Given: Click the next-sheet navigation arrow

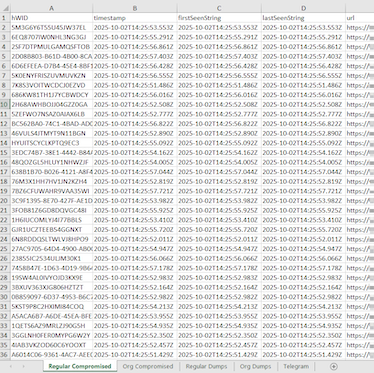Looking at the screenshot, I should [x=23, y=366].
